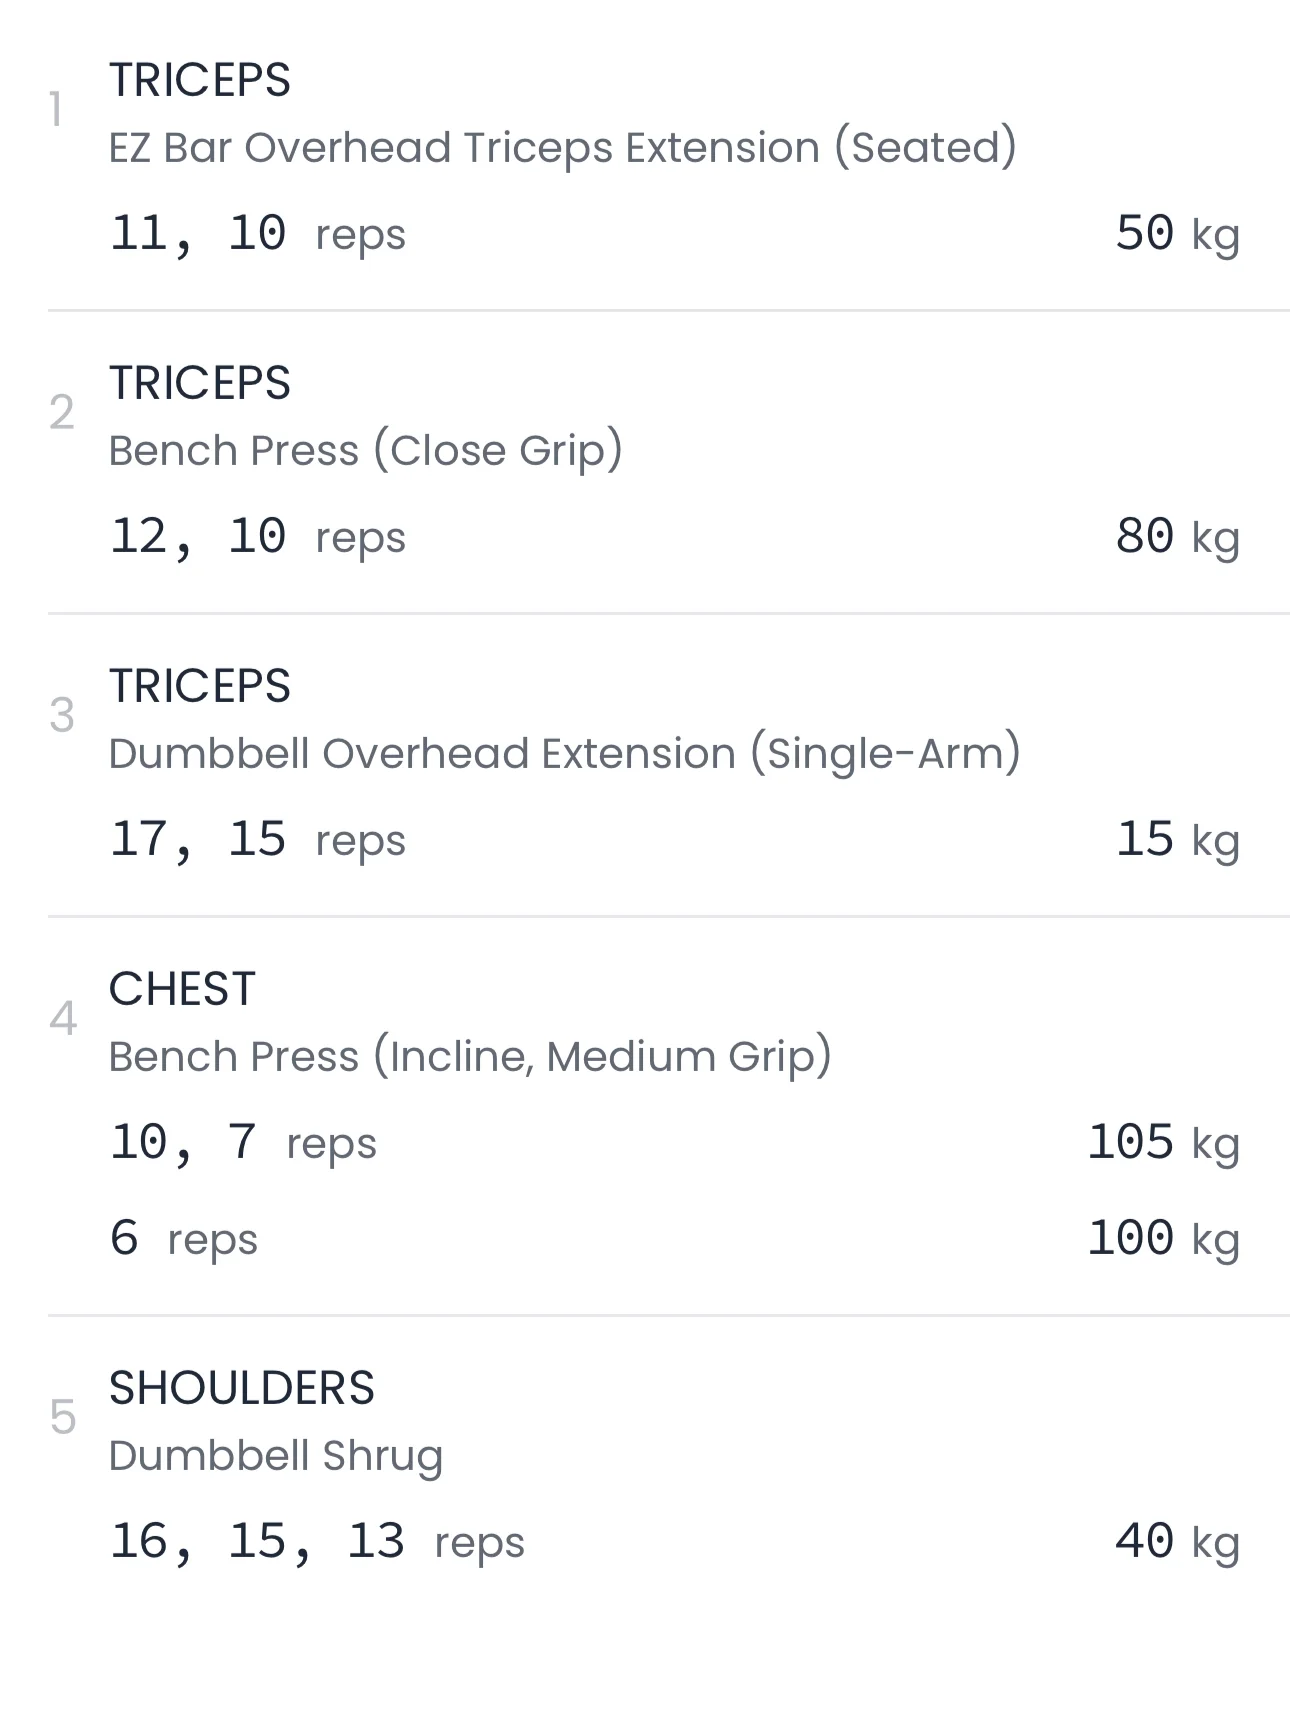Click the 105 kg weight entry
The width and height of the screenshot is (1290, 1713).
[1163, 1143]
